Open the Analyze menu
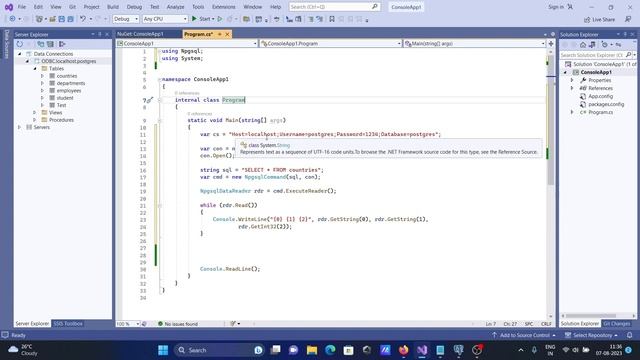Image resolution: width=640 pixels, height=360 pixels. coord(176,7)
